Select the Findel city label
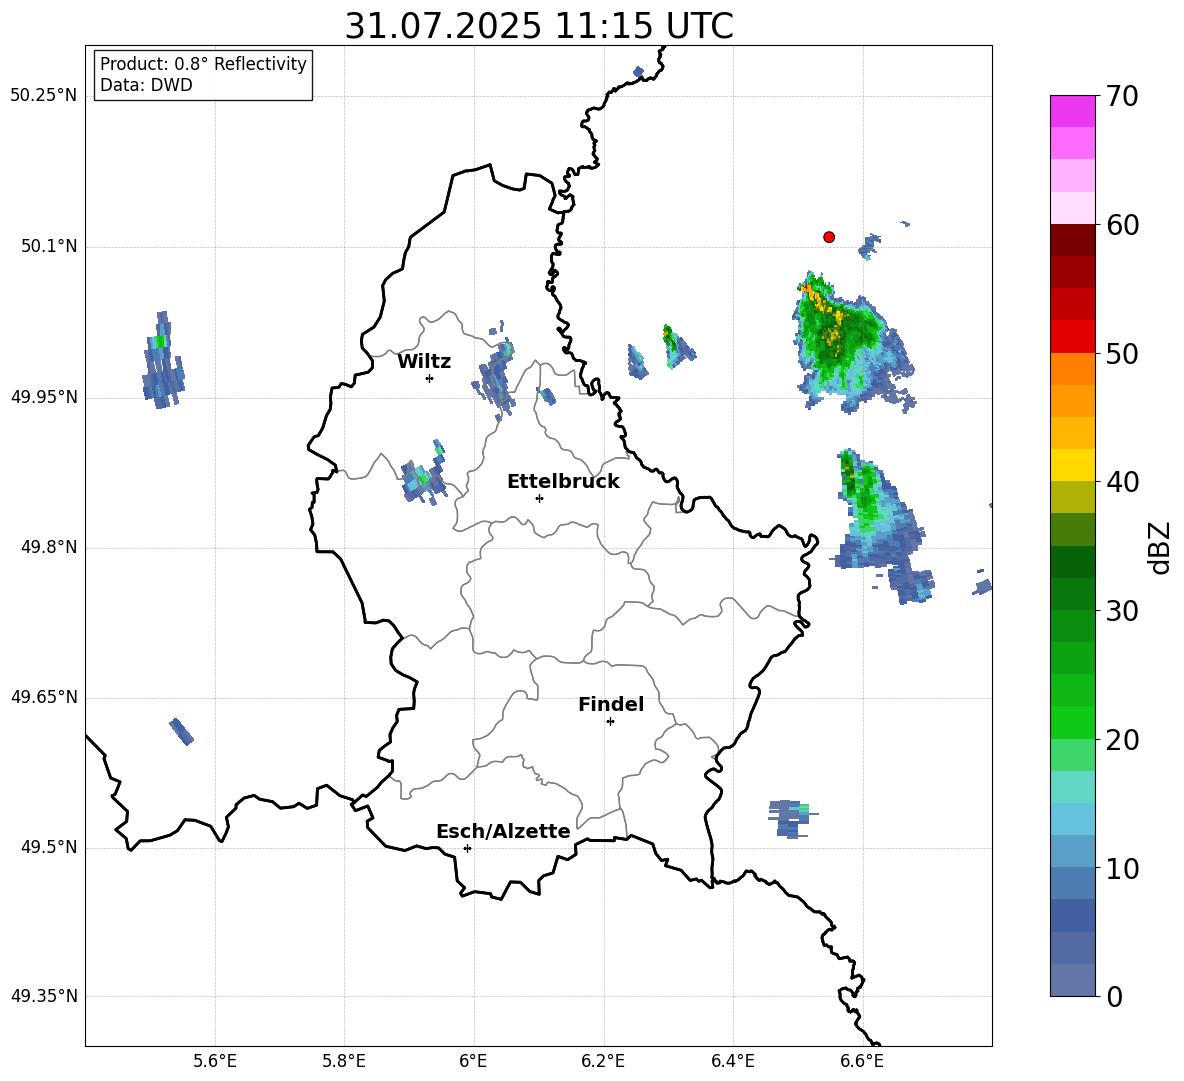The width and height of the screenshot is (1184, 1081). coord(611,704)
